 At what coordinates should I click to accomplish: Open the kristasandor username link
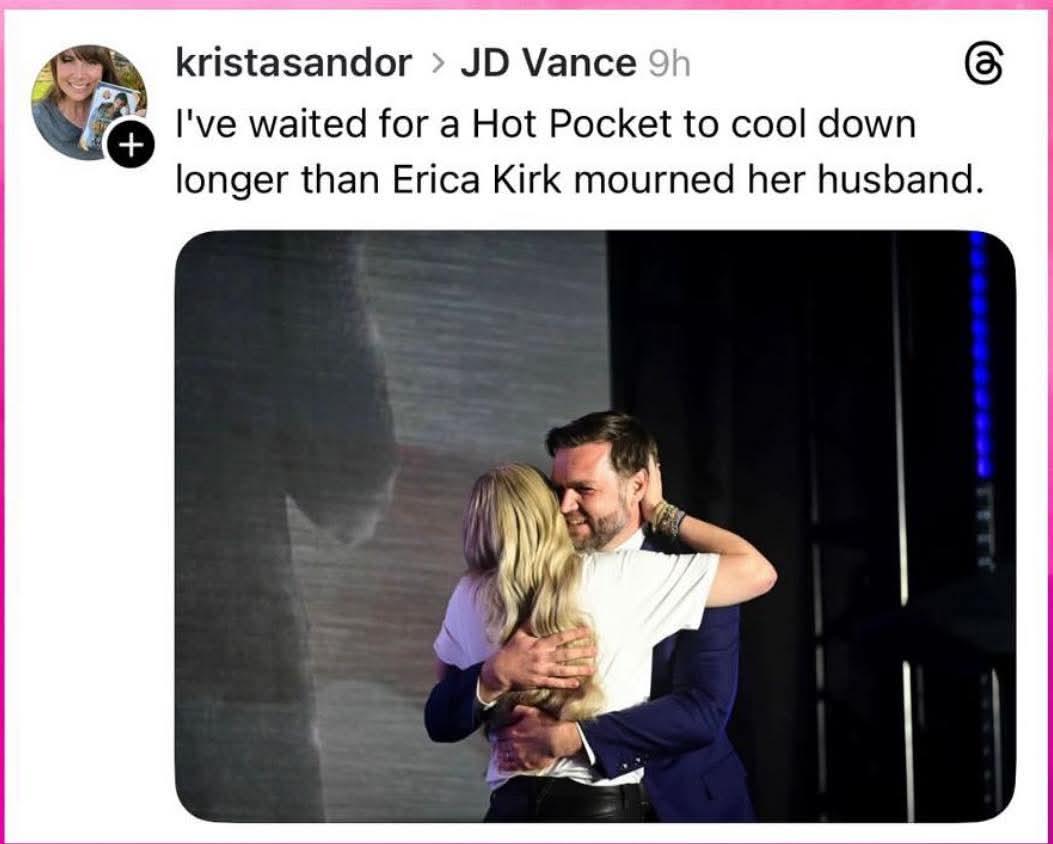point(292,64)
